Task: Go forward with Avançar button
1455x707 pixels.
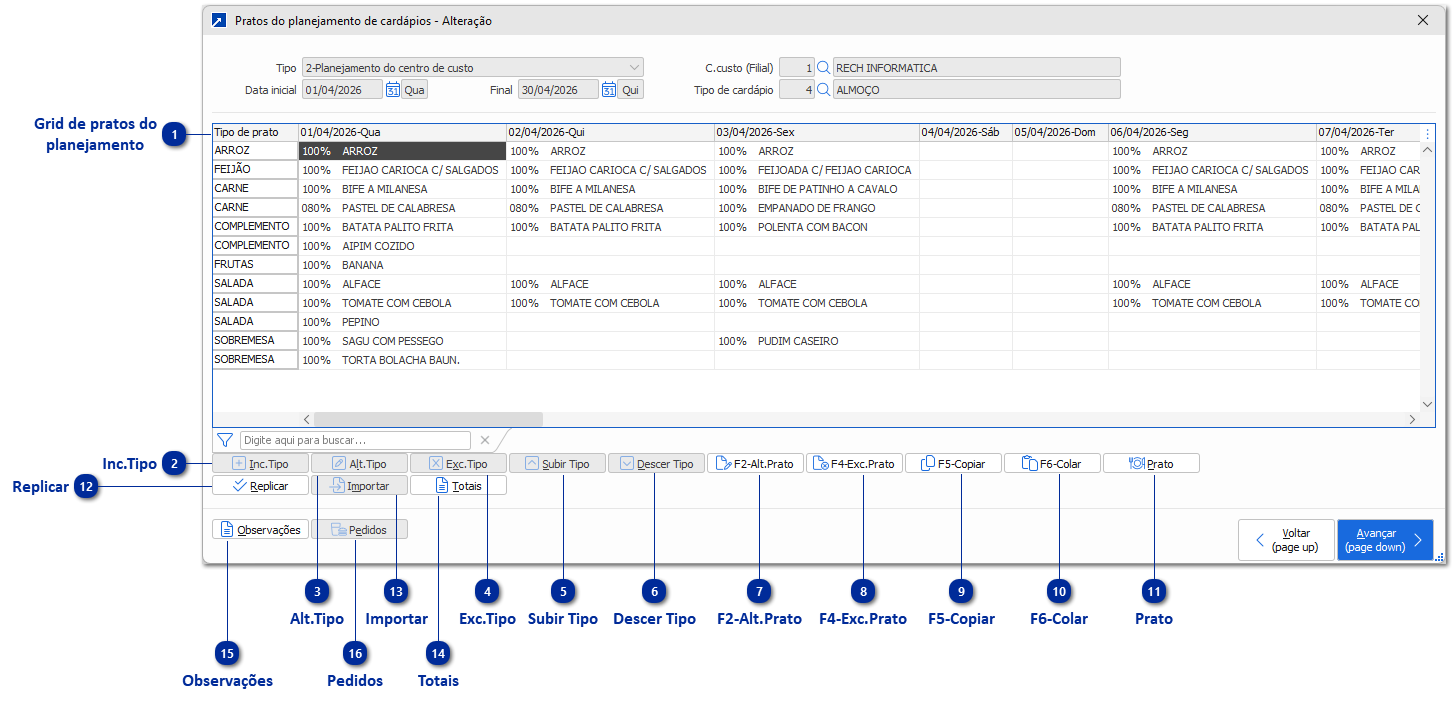Action: tap(1384, 540)
